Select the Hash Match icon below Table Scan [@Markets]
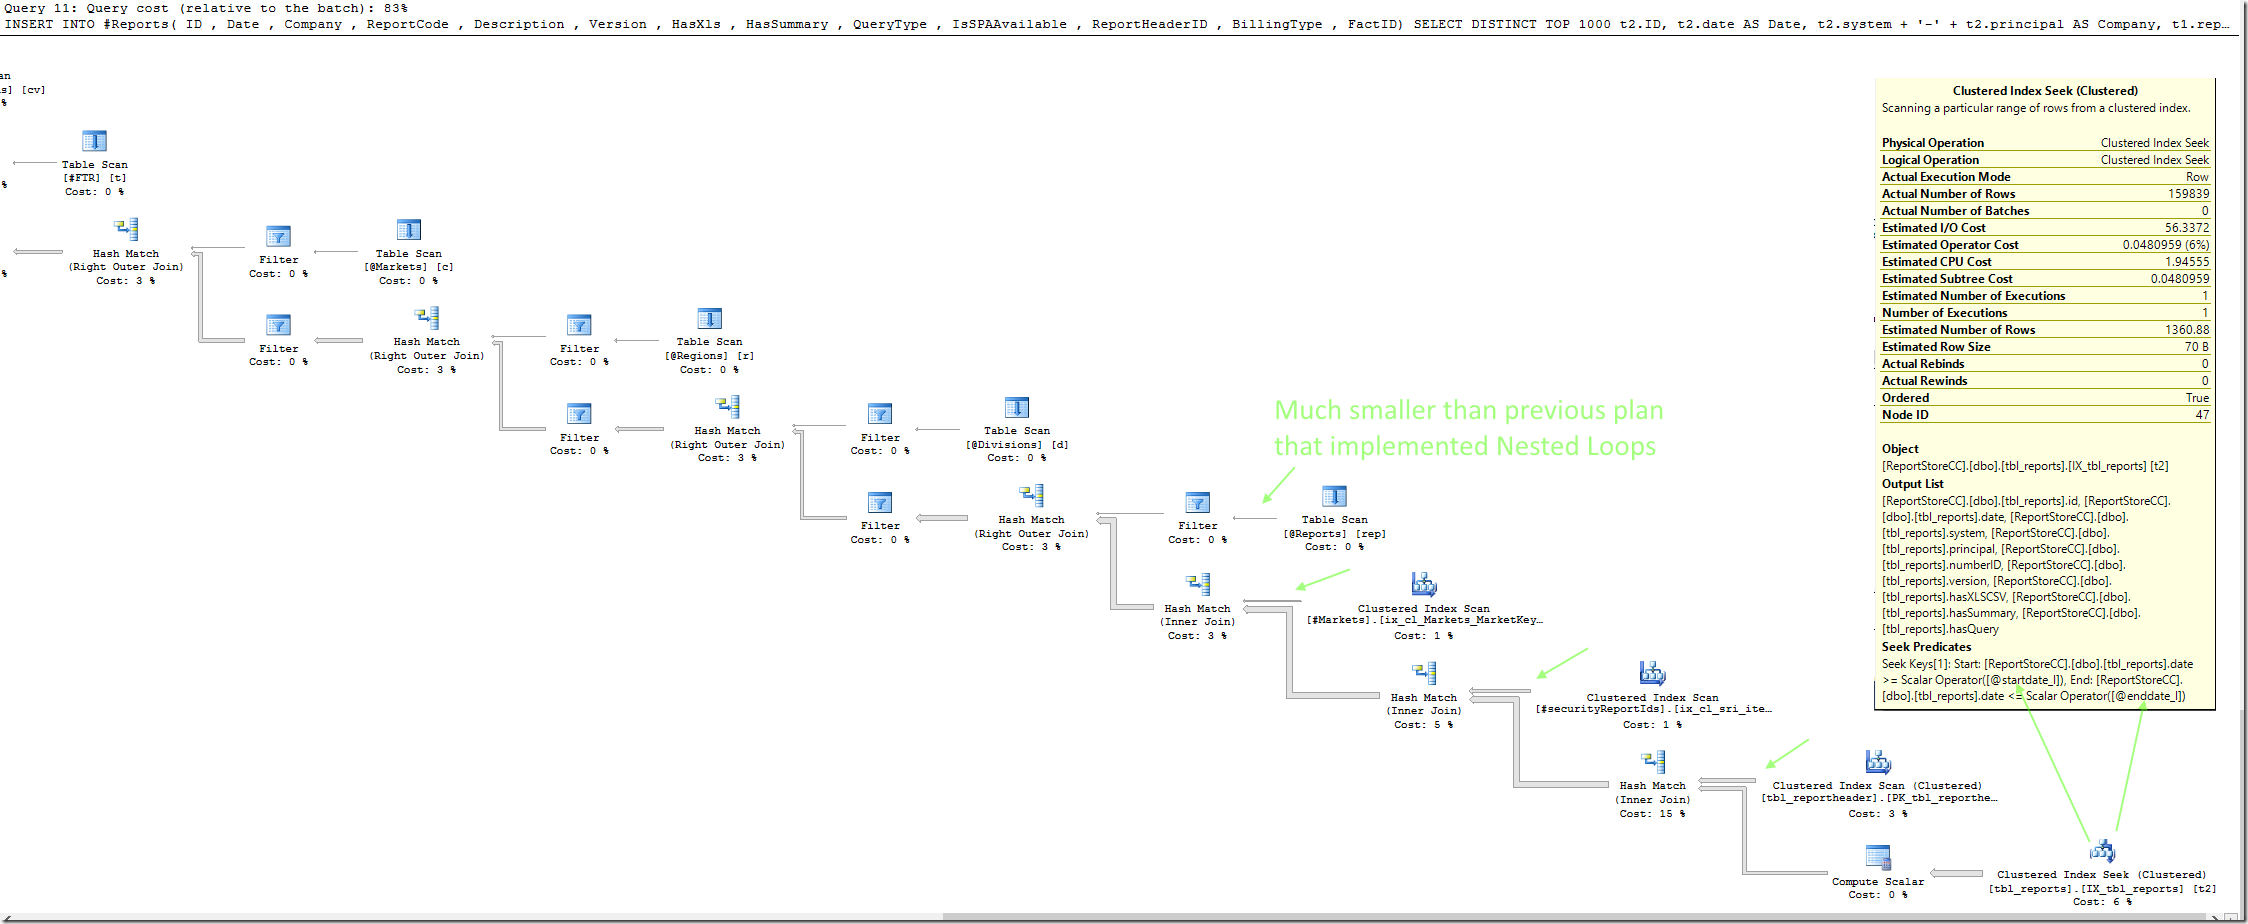The image size is (2248, 924). (427, 318)
